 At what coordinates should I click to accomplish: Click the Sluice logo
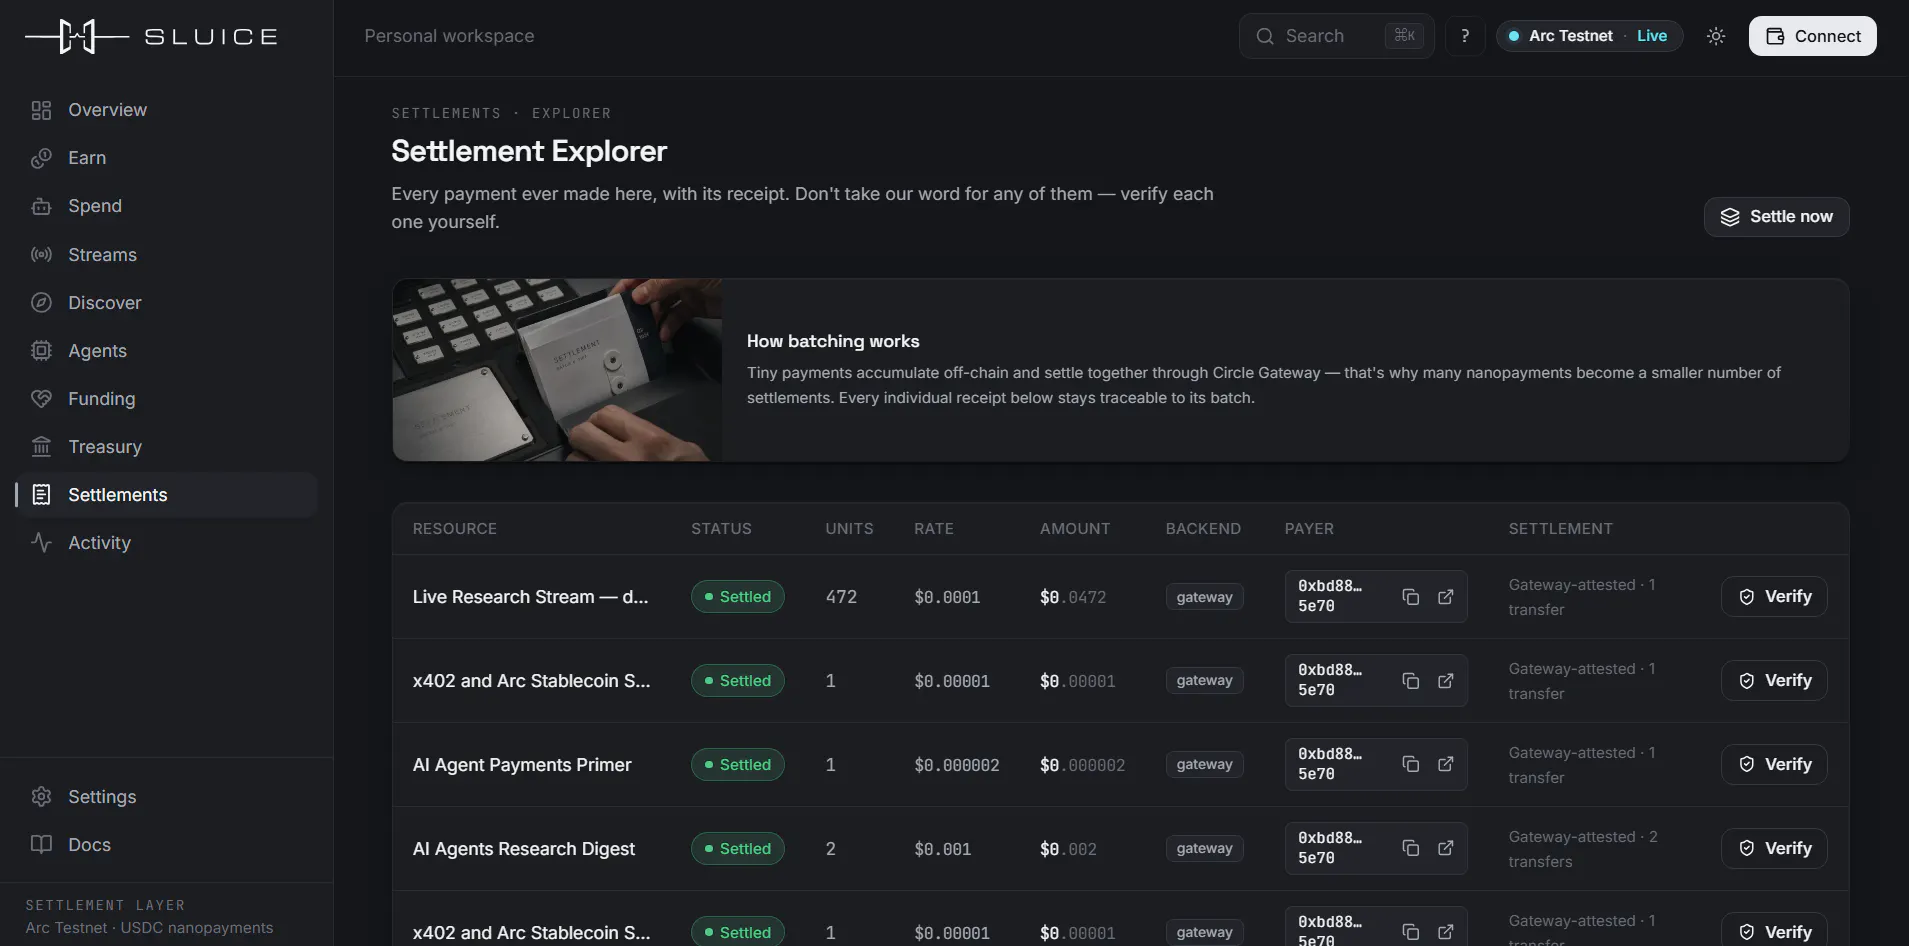click(x=152, y=37)
